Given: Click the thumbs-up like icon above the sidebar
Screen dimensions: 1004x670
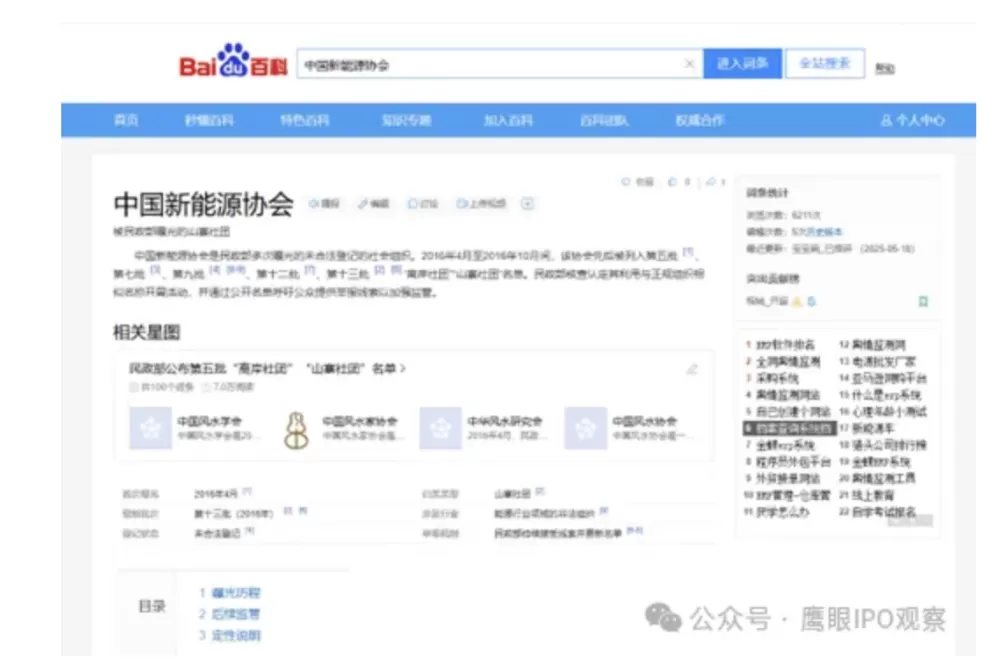Looking at the screenshot, I should 672,183.
